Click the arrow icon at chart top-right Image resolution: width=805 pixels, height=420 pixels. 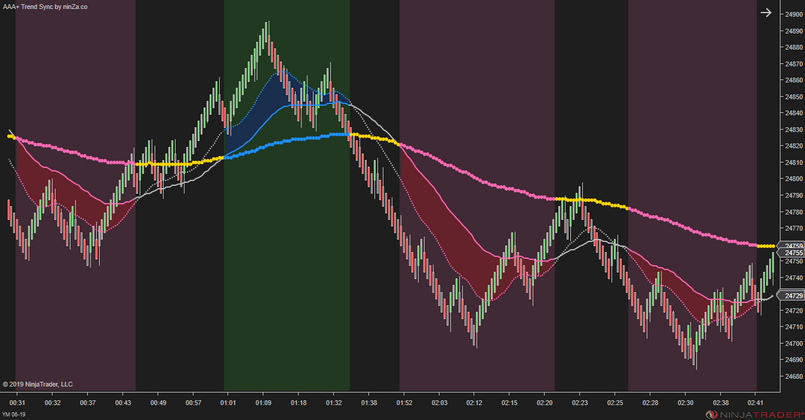coord(766,13)
